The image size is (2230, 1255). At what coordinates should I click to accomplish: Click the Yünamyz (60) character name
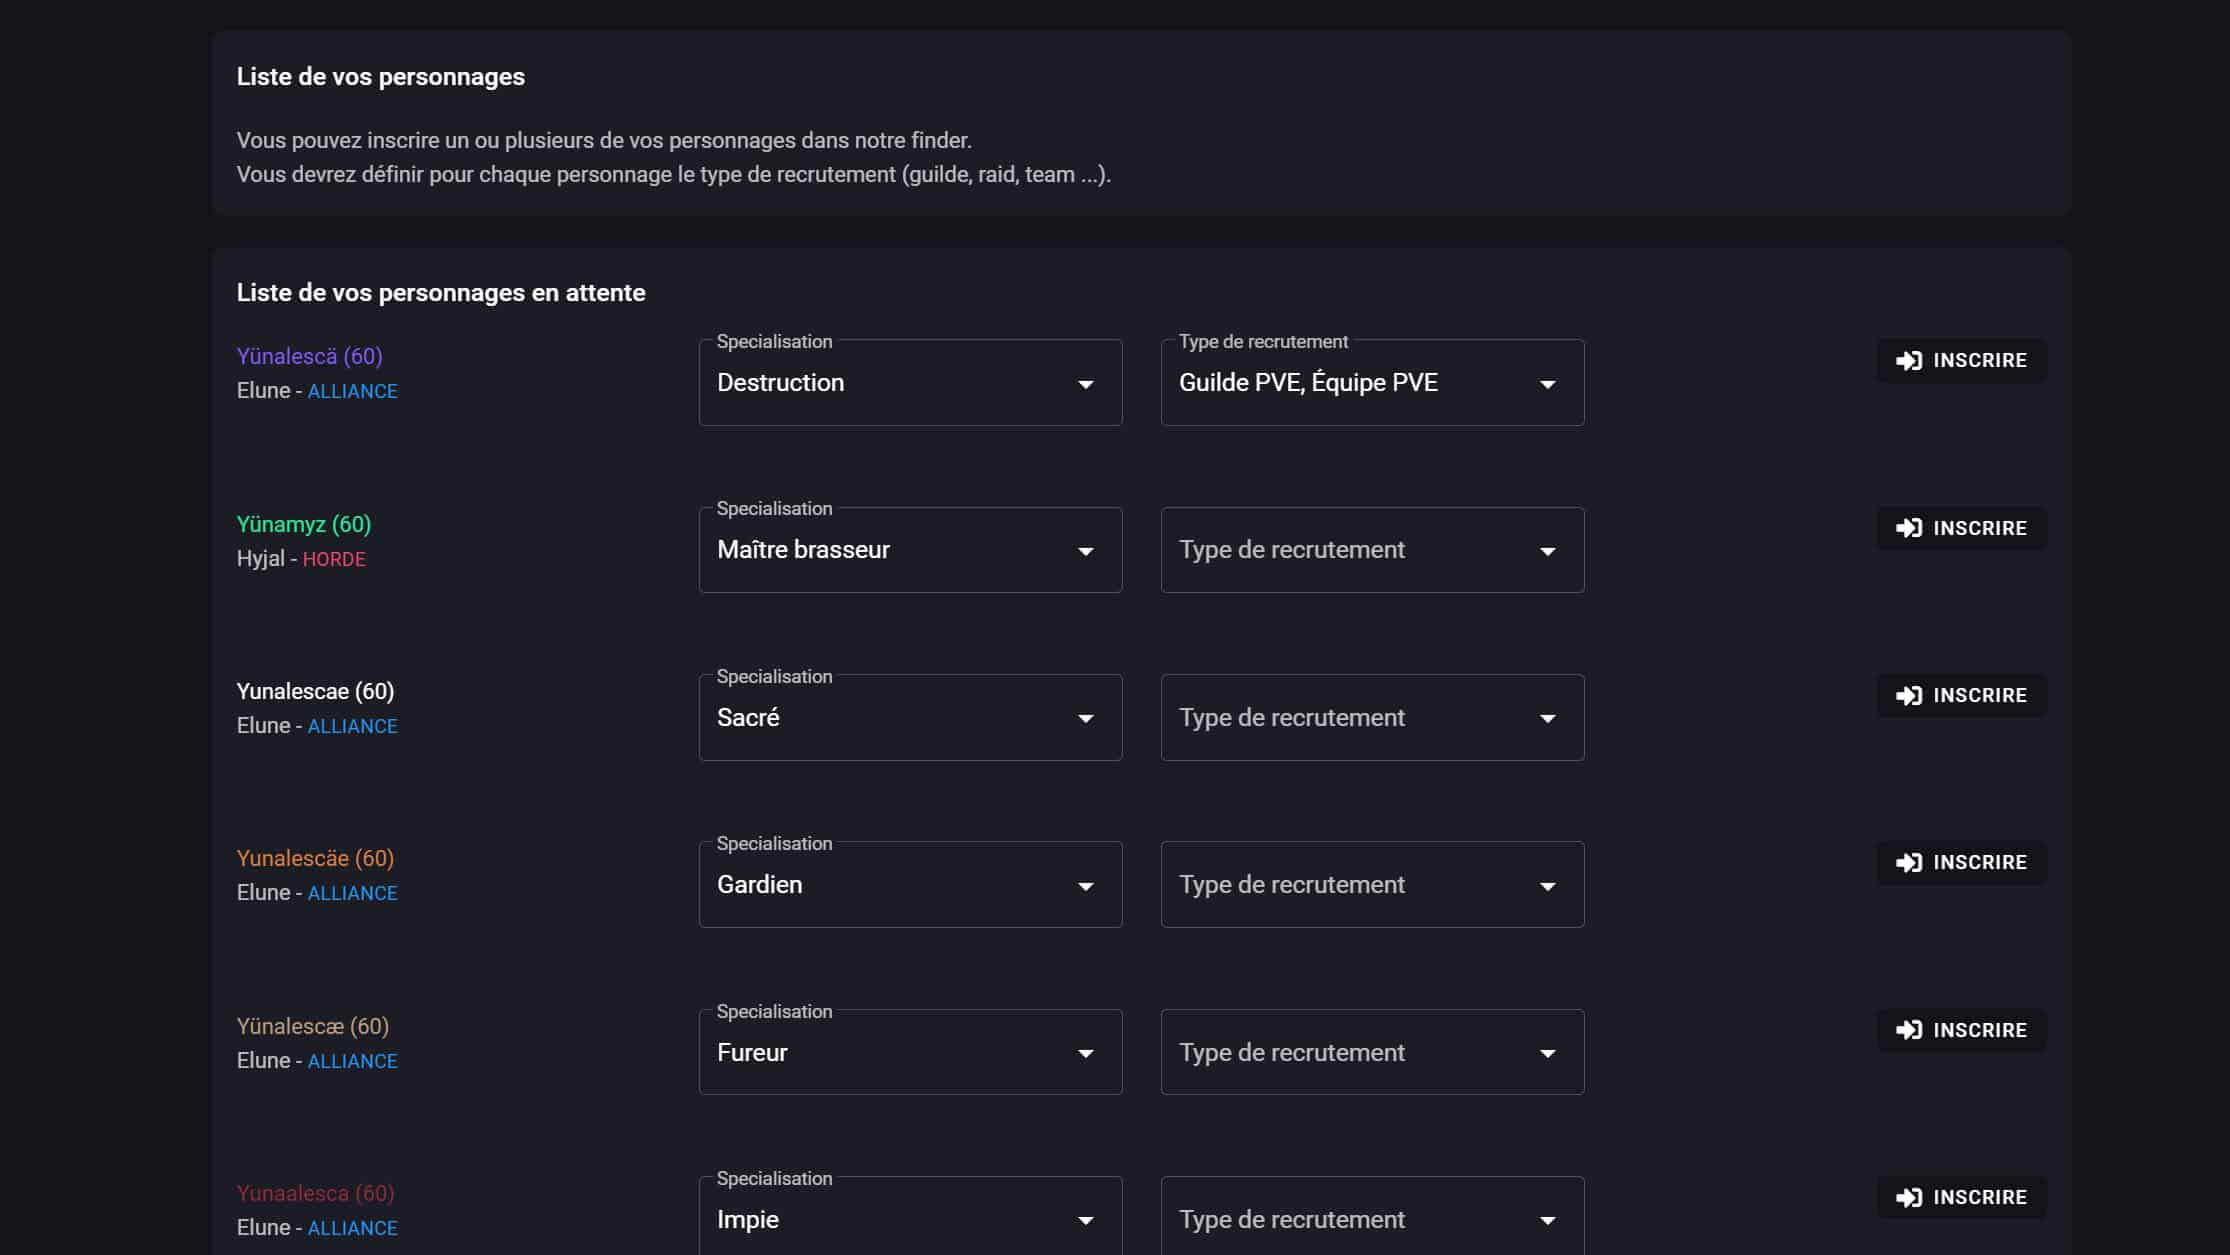pos(303,525)
